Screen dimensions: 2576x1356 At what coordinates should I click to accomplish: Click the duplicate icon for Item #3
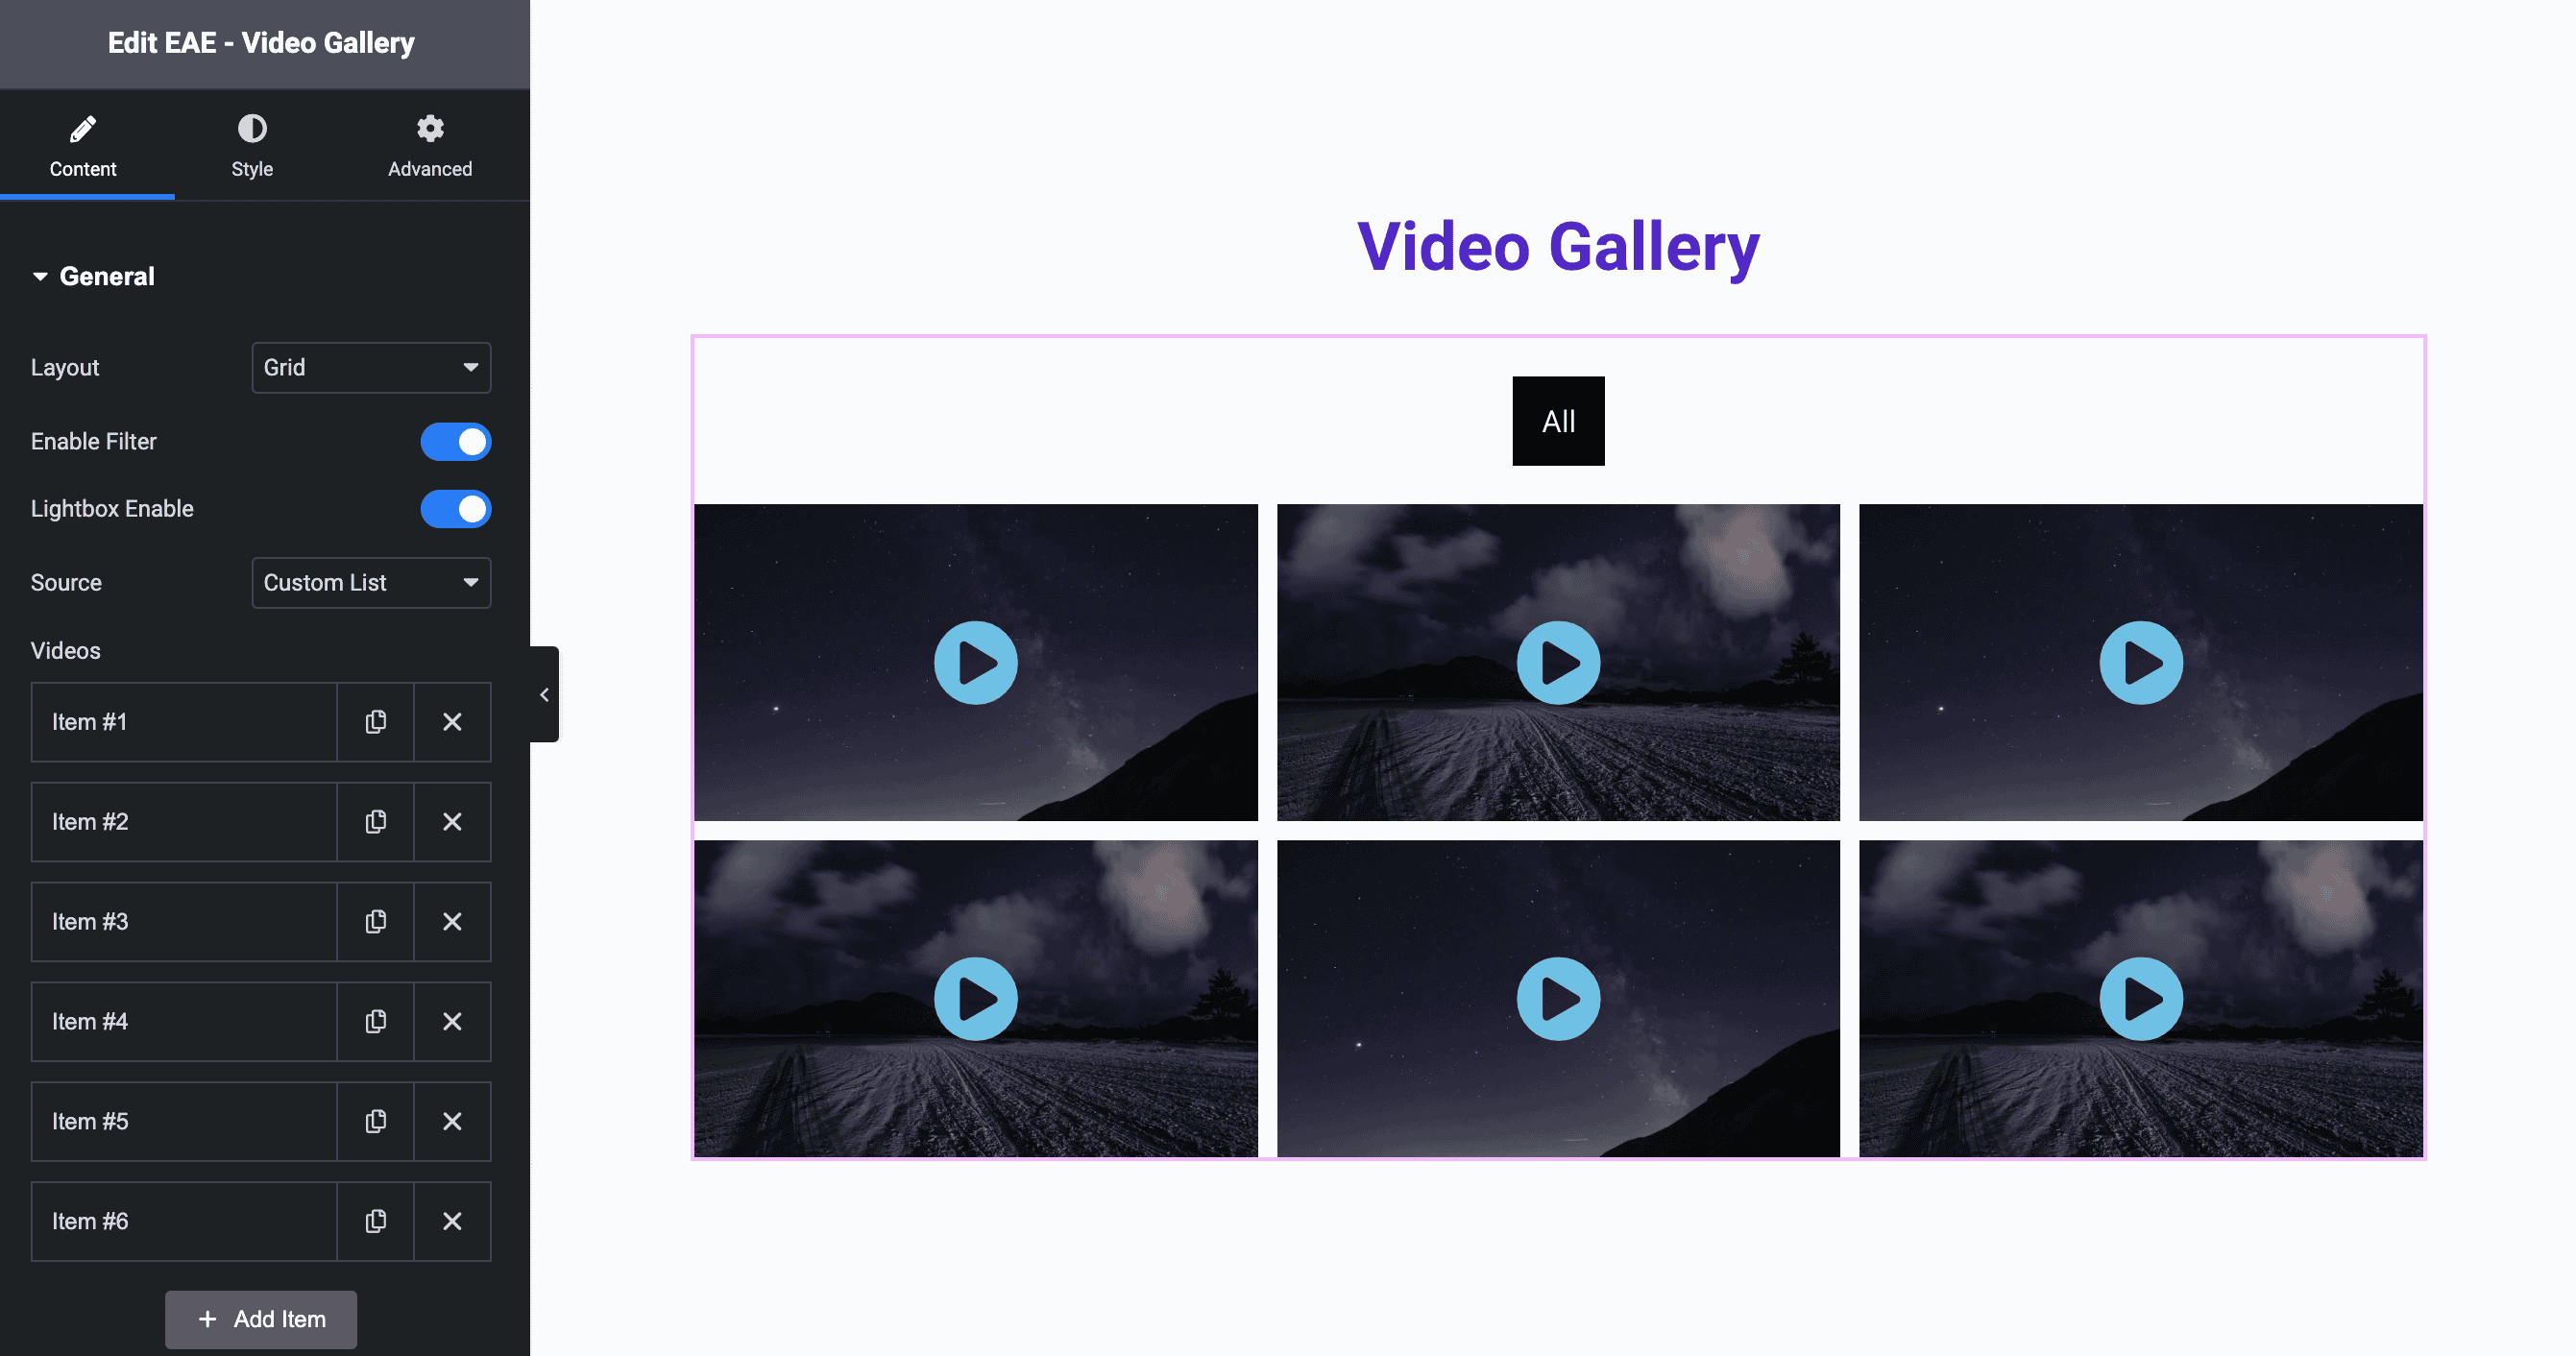click(x=375, y=920)
